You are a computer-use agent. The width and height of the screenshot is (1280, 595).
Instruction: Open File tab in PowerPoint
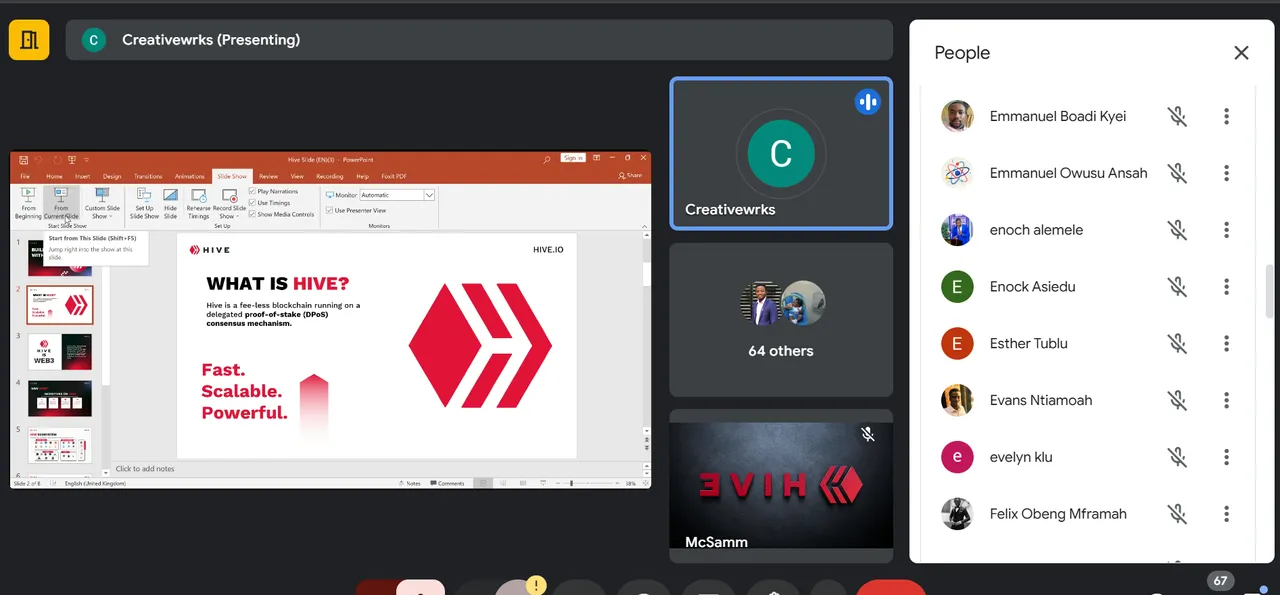(25, 176)
